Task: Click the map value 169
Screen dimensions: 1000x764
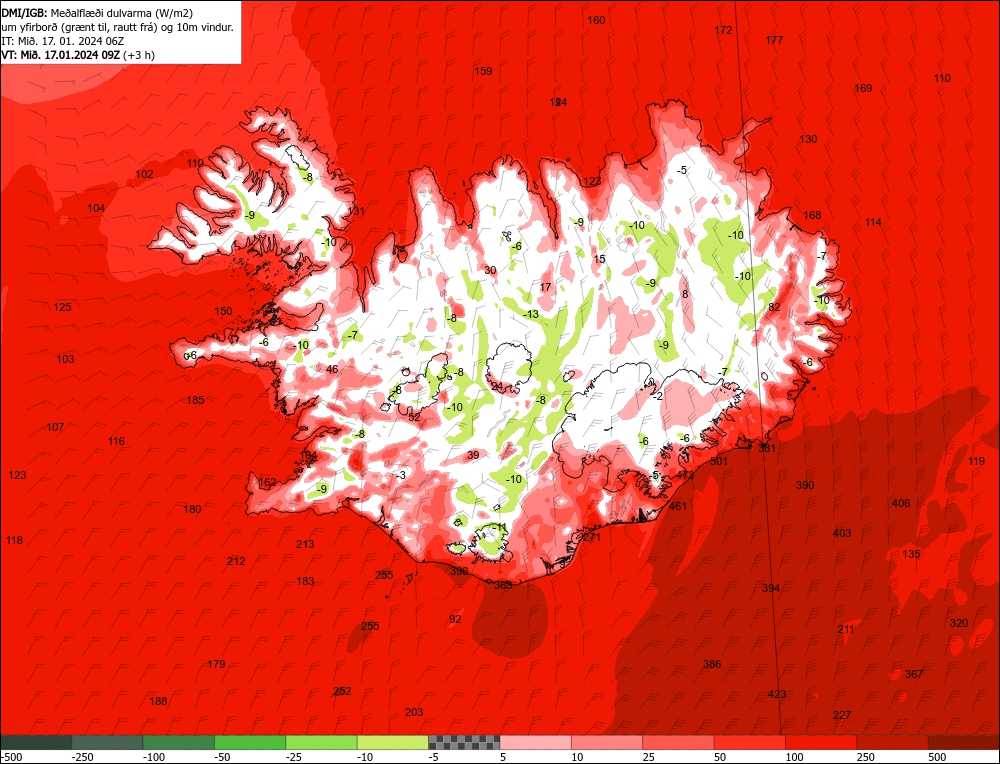Action: [x=863, y=88]
